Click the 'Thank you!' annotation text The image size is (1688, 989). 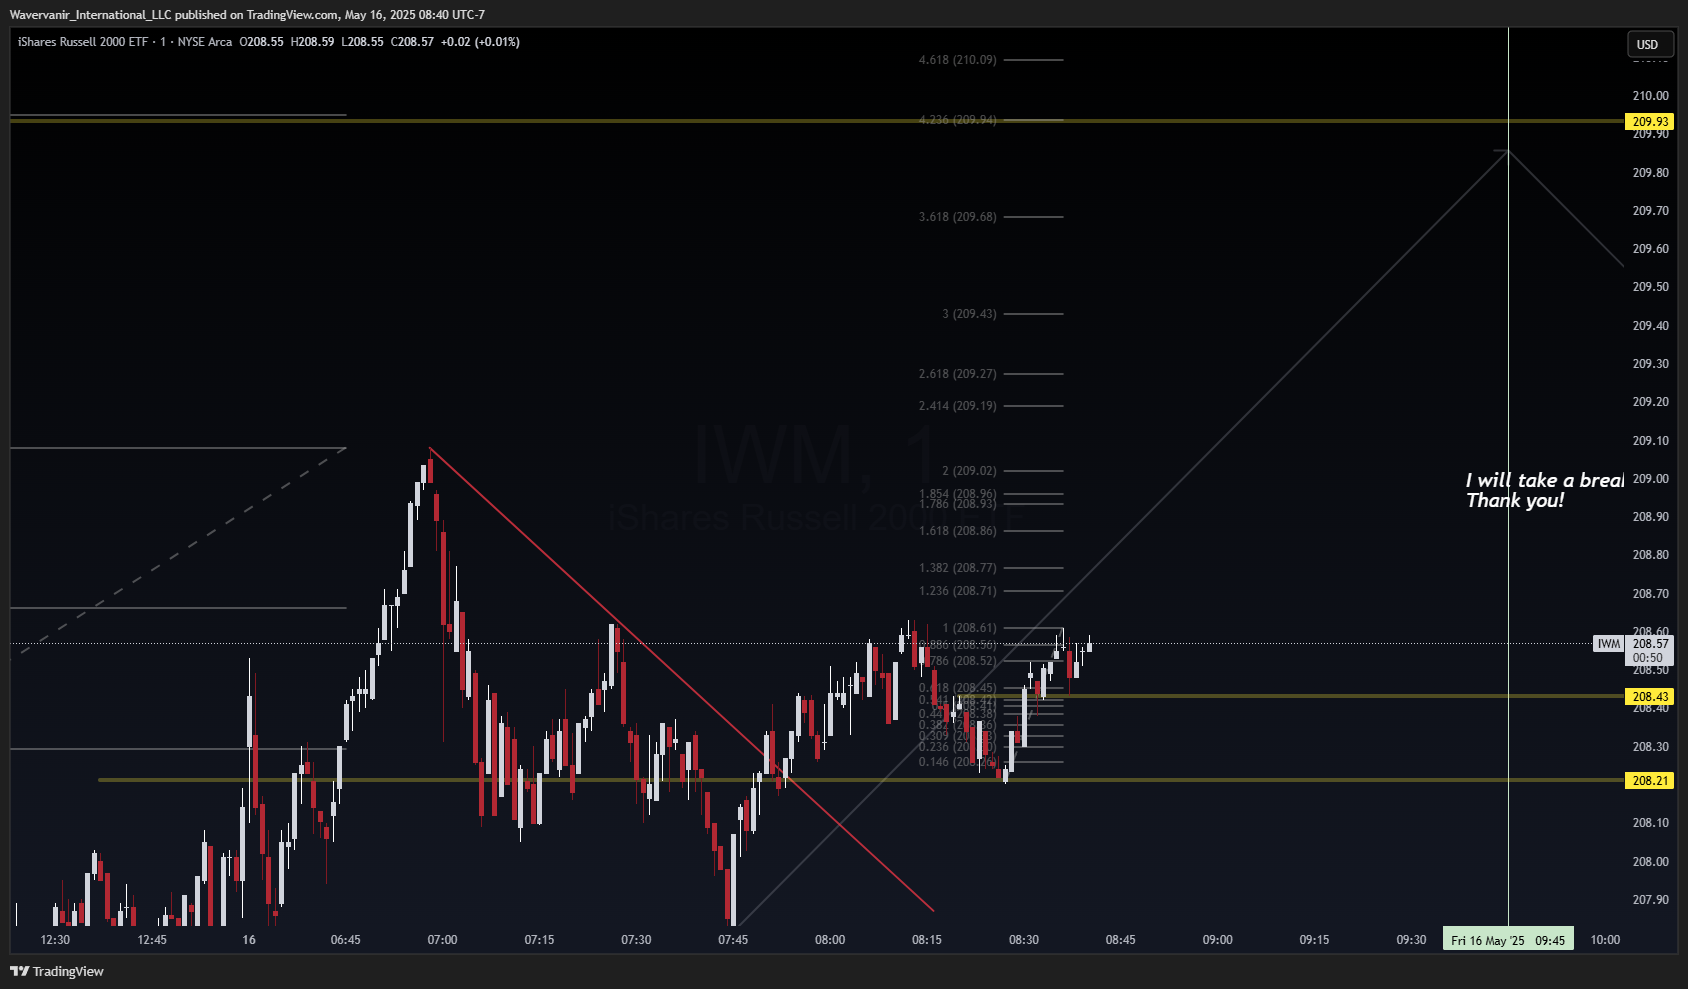point(1515,501)
